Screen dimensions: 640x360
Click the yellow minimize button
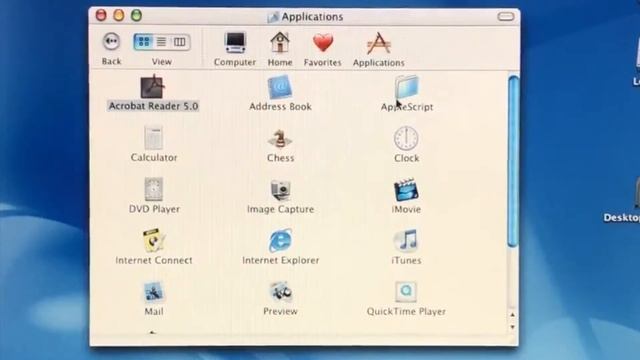[119, 16]
